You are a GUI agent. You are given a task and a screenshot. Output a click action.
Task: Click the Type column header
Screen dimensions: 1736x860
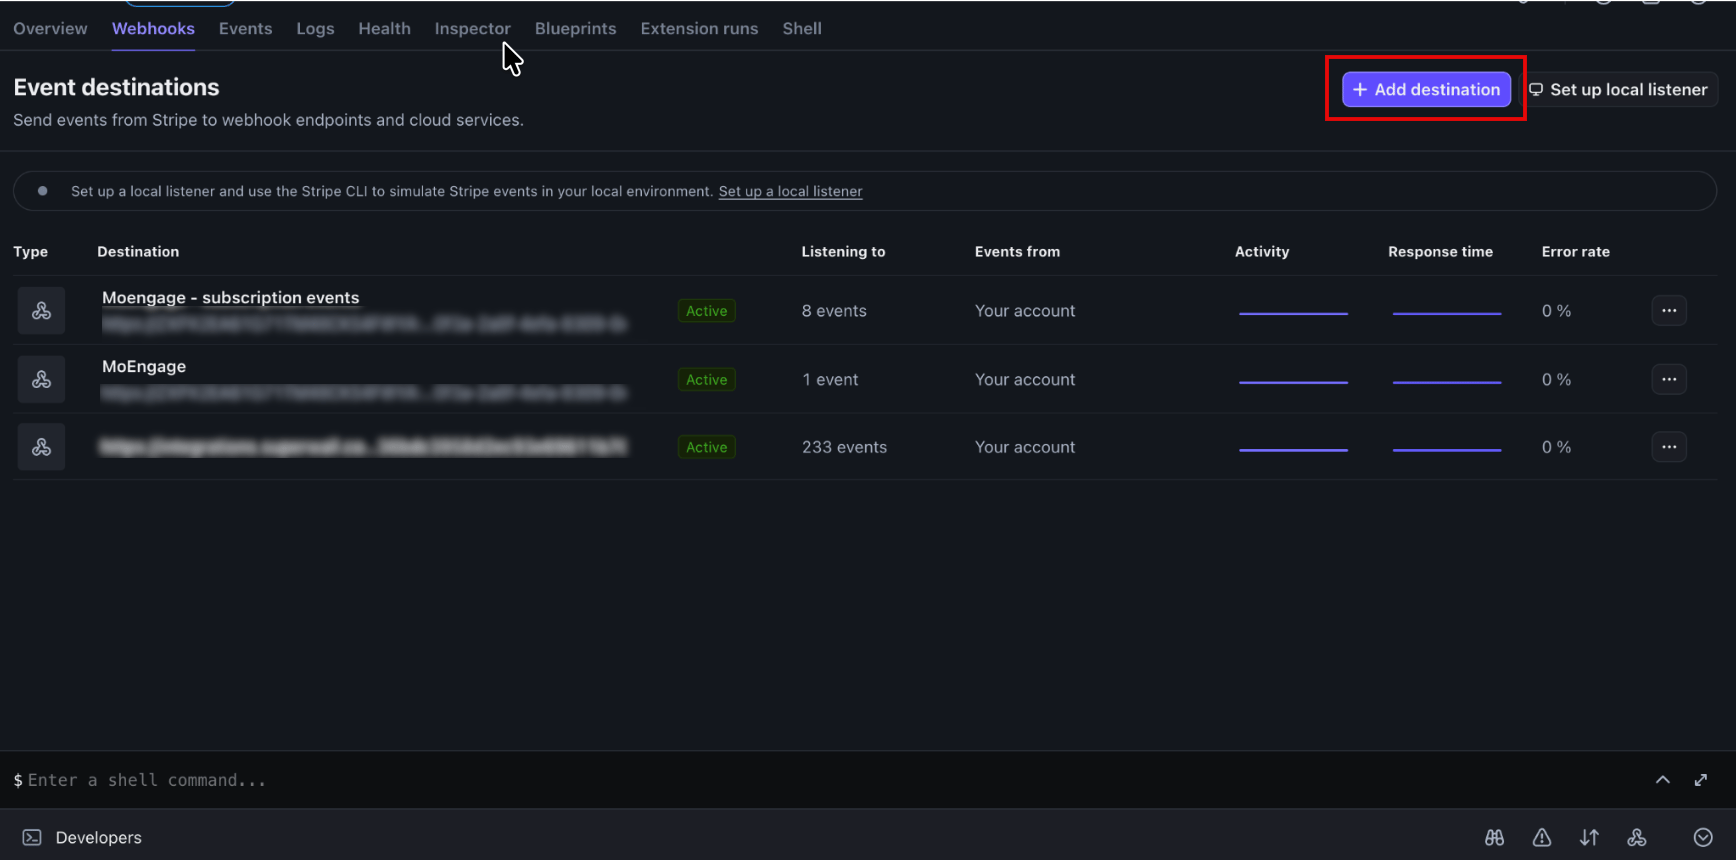coord(30,252)
